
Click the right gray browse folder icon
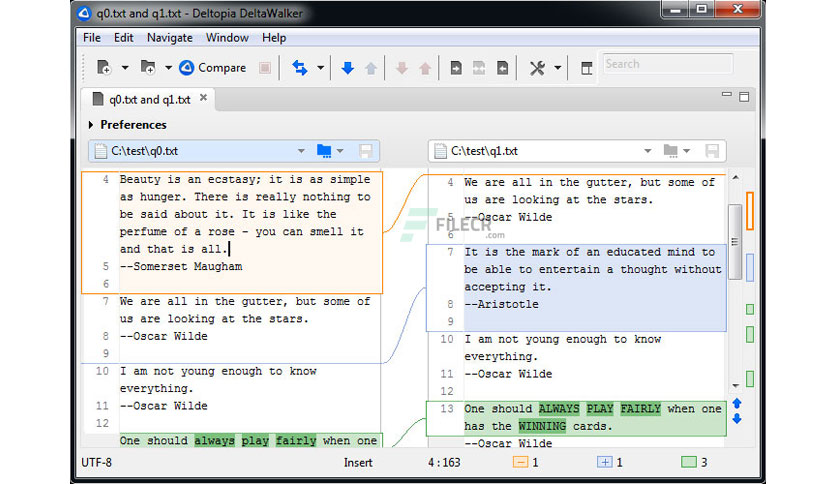point(670,151)
